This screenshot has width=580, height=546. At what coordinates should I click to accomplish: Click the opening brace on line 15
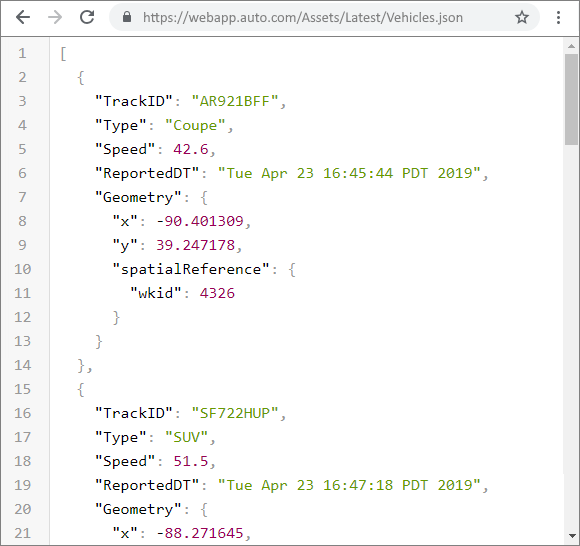click(x=81, y=390)
